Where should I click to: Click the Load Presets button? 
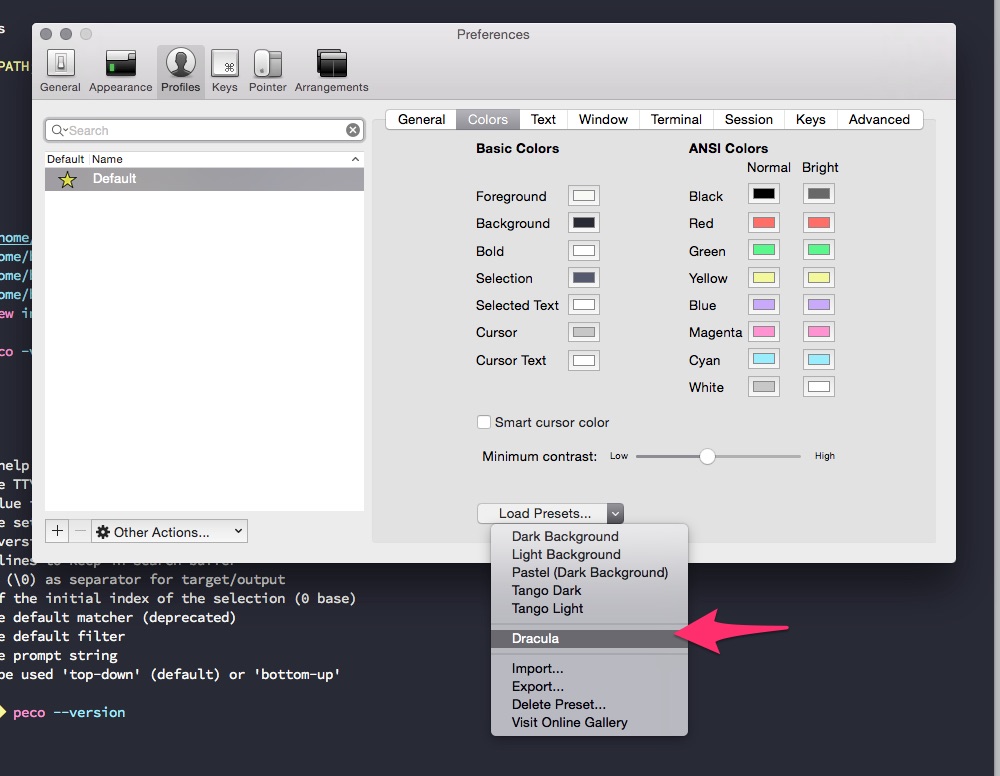[x=544, y=512]
